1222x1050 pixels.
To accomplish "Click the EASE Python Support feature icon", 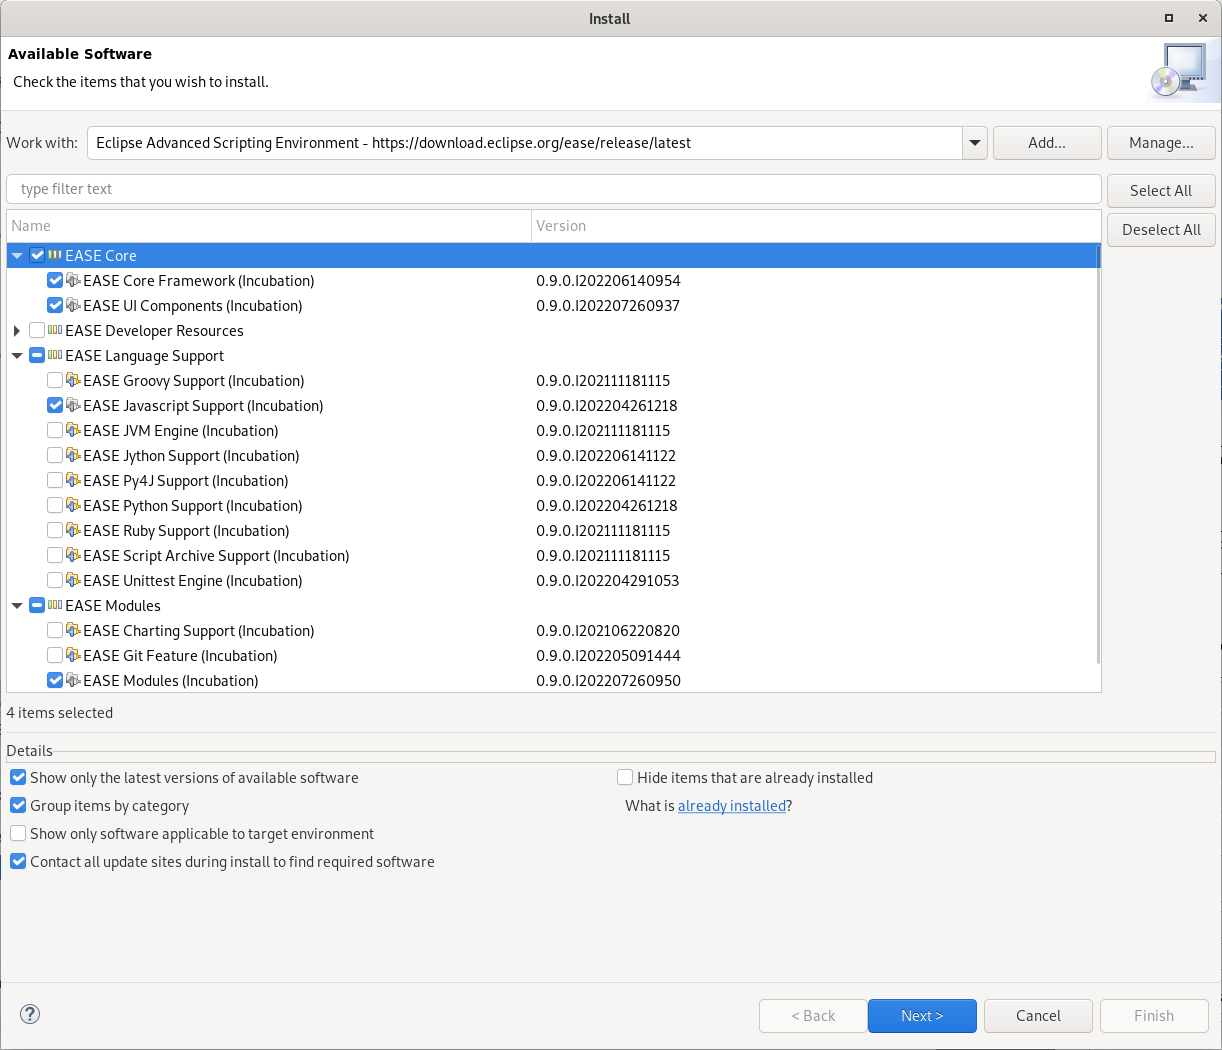I will click(x=73, y=505).
